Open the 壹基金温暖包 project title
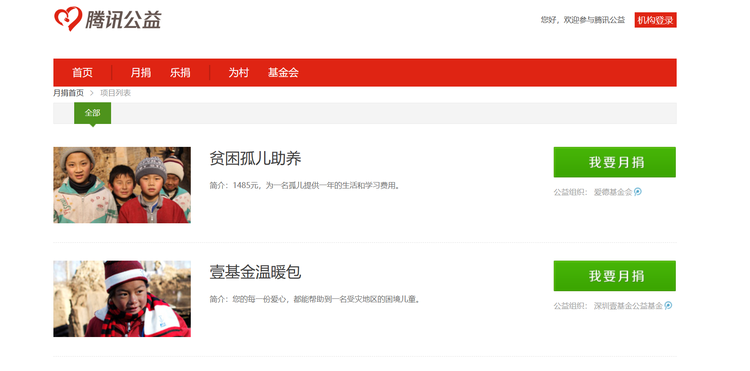Screen dimensions: 750x371 pos(255,272)
